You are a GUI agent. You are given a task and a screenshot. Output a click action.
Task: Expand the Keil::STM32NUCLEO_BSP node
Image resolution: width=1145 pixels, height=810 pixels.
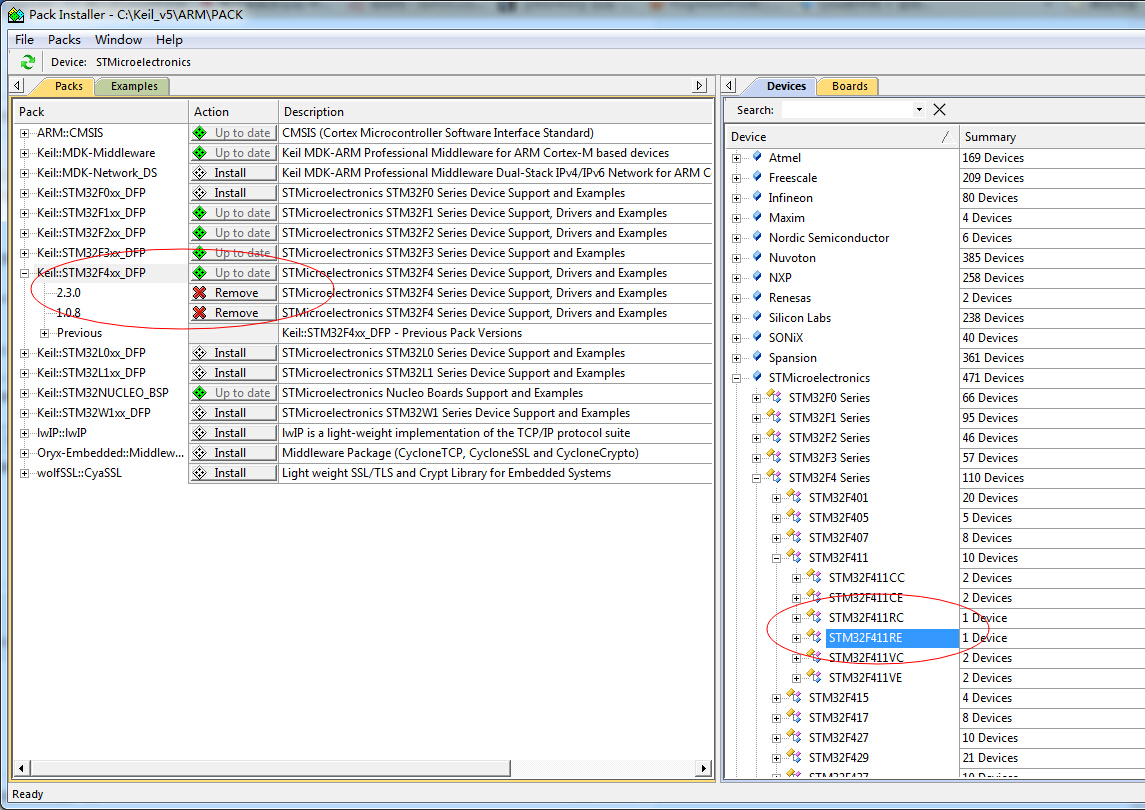tap(24, 393)
